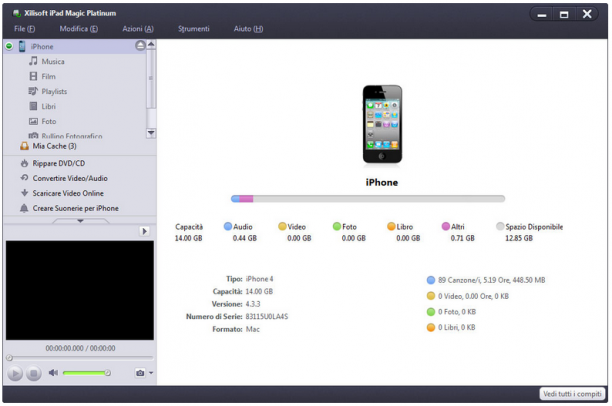
Task: Click the sidebar scroll up arrow
Action: point(151,45)
